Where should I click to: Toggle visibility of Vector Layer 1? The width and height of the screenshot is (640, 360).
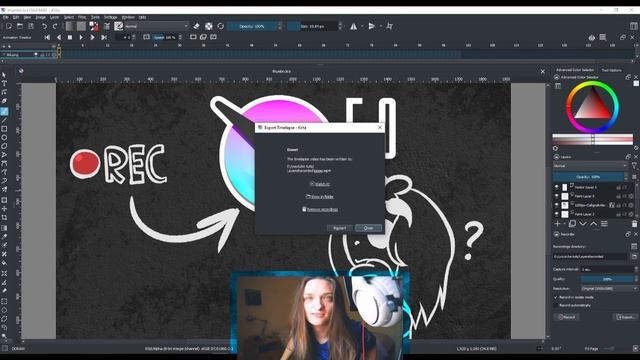point(556,187)
